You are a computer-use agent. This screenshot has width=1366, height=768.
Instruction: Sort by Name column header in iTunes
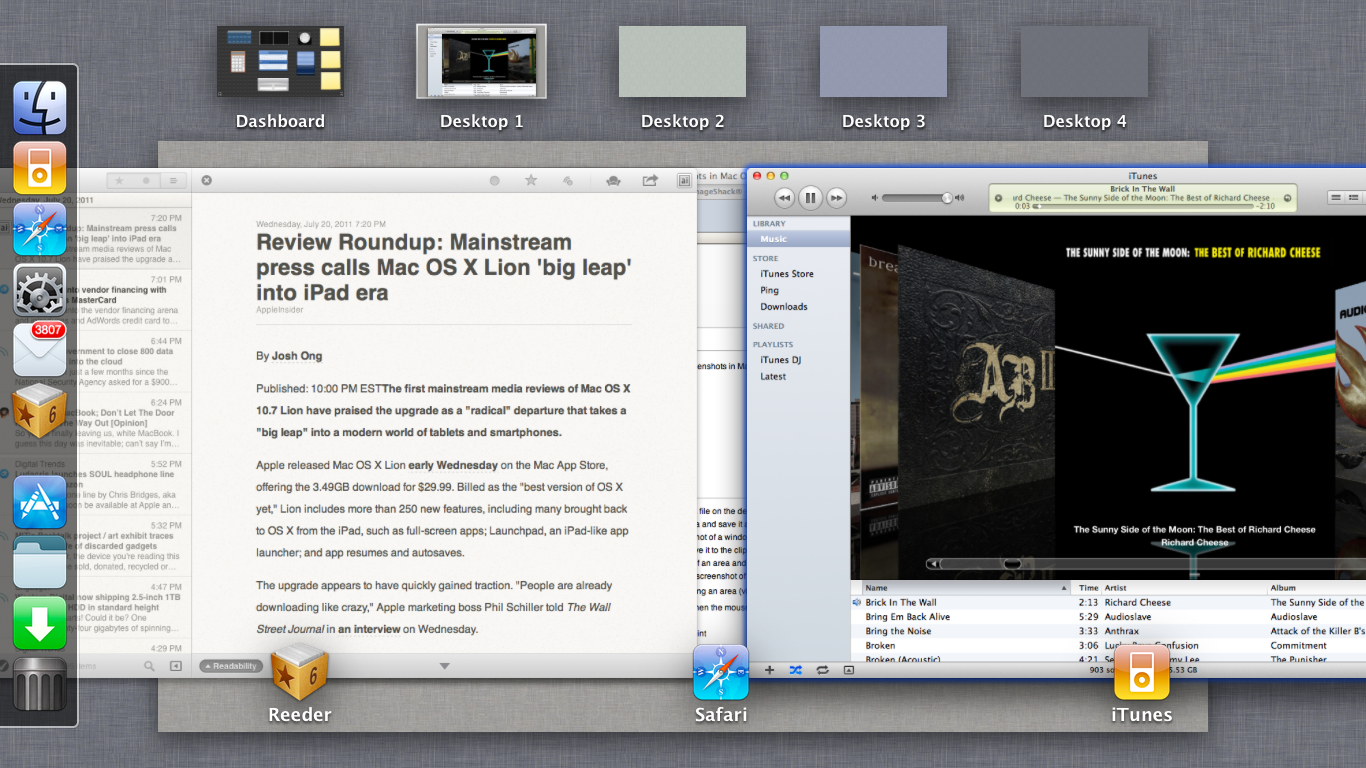964,588
